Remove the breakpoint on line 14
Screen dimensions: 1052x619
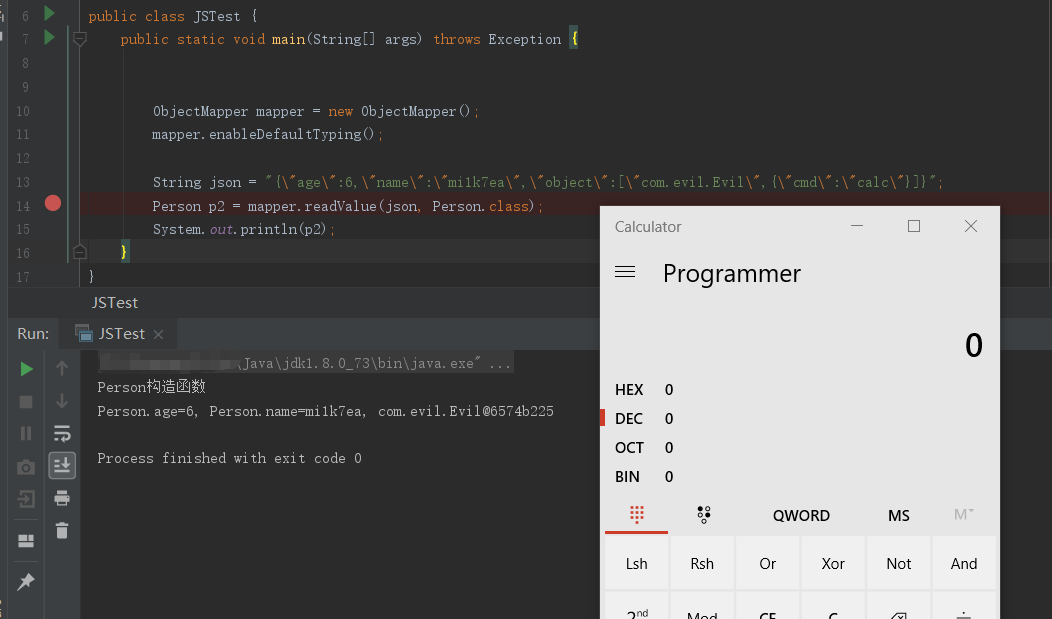[x=53, y=204]
